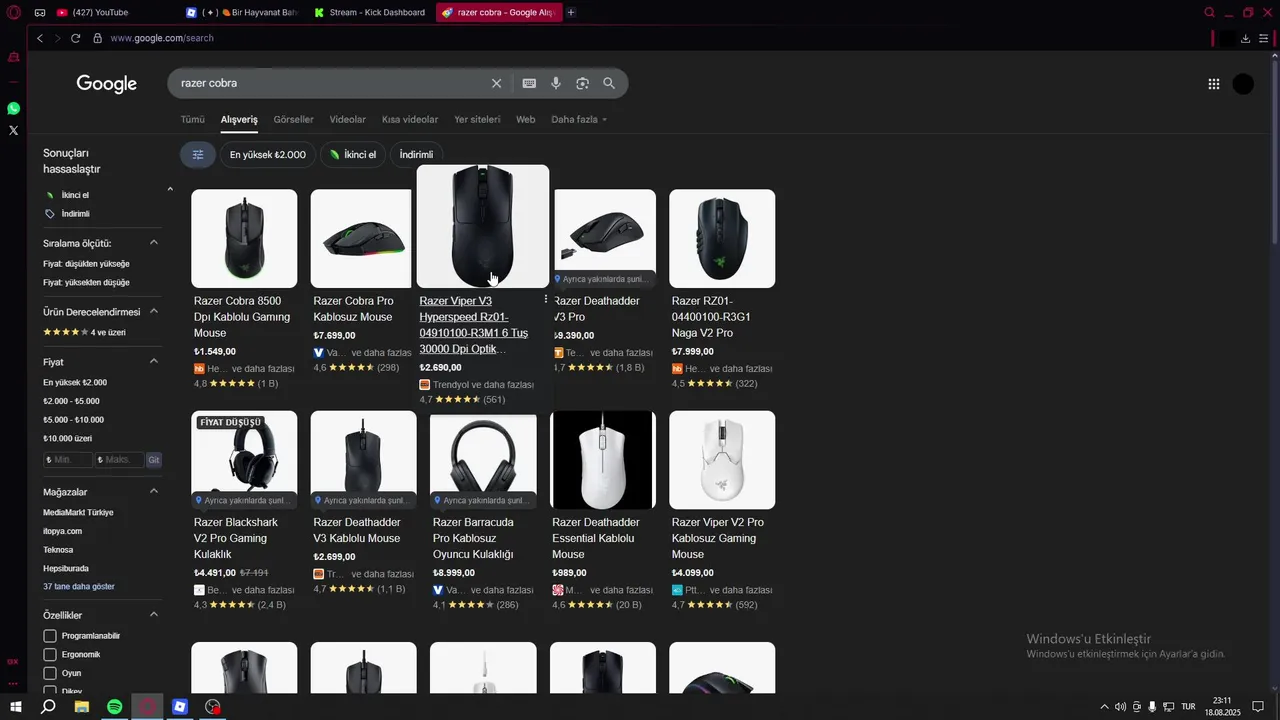Go back to previous page
1280x720 pixels.
point(40,38)
